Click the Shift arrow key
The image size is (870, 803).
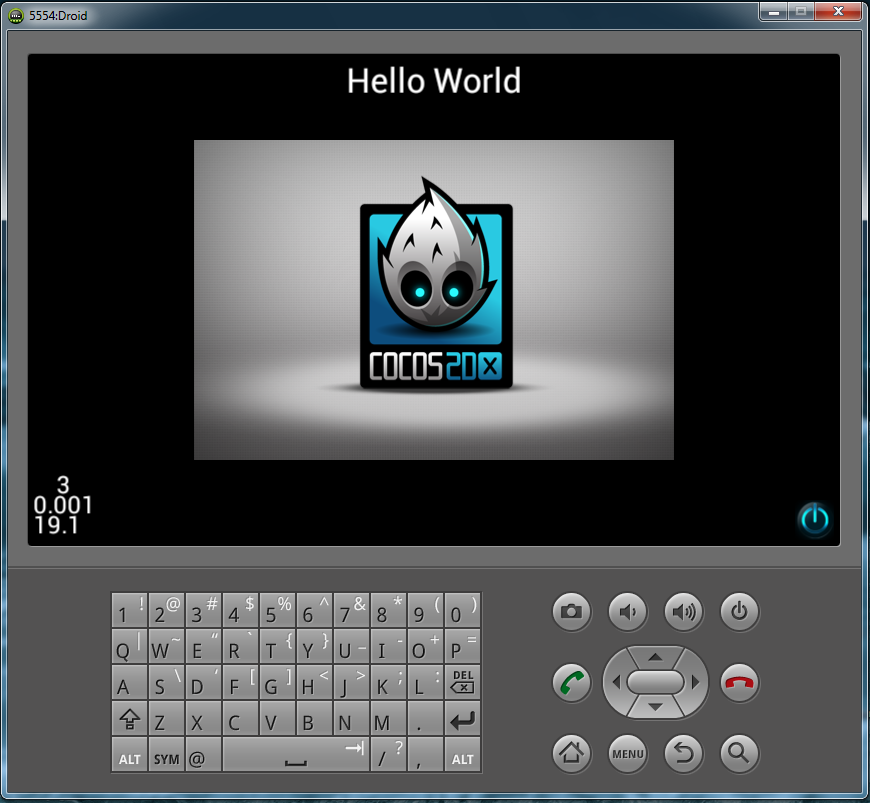(x=129, y=718)
